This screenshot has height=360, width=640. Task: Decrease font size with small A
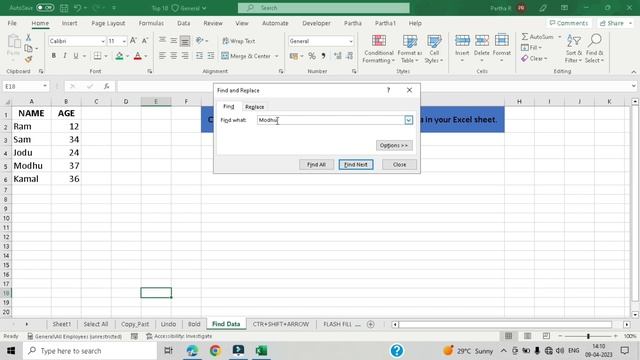tap(144, 41)
